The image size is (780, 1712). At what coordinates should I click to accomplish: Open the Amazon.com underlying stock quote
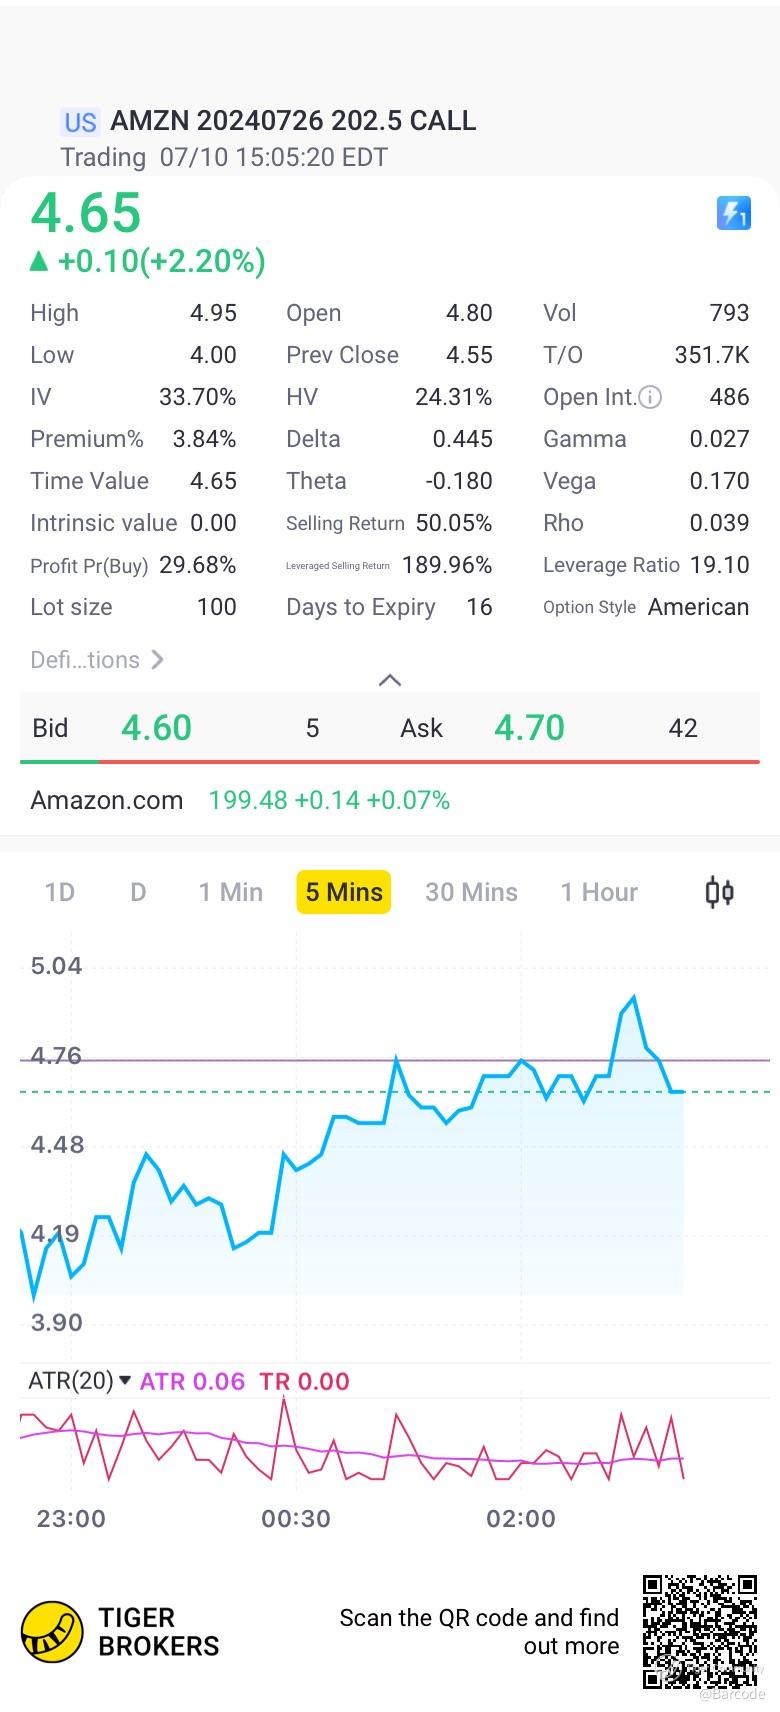tap(106, 800)
